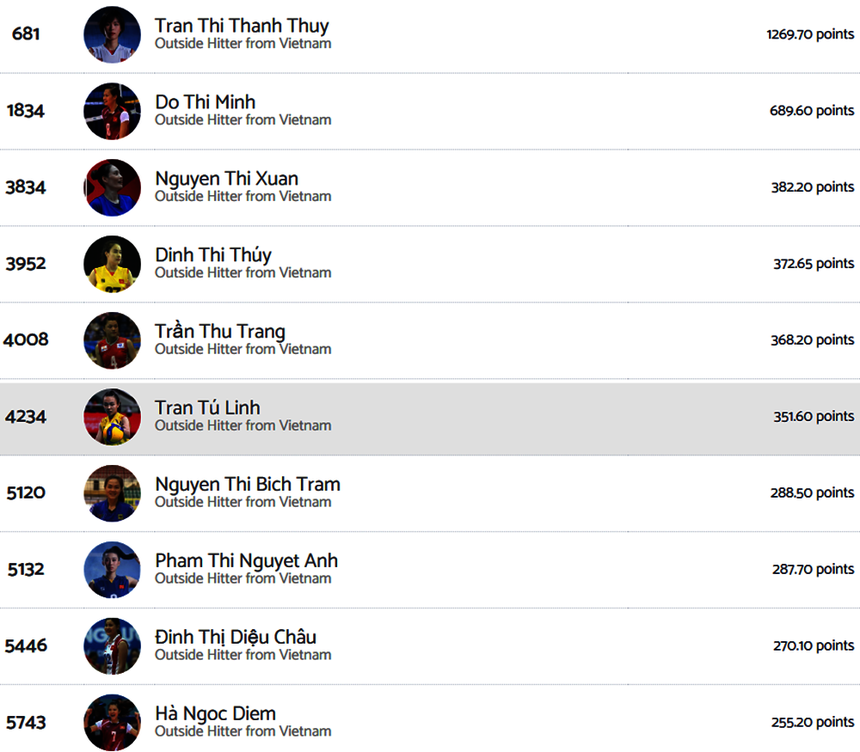Click rank number 681
Viewport: 860px width, 752px height.
[x=26, y=35]
